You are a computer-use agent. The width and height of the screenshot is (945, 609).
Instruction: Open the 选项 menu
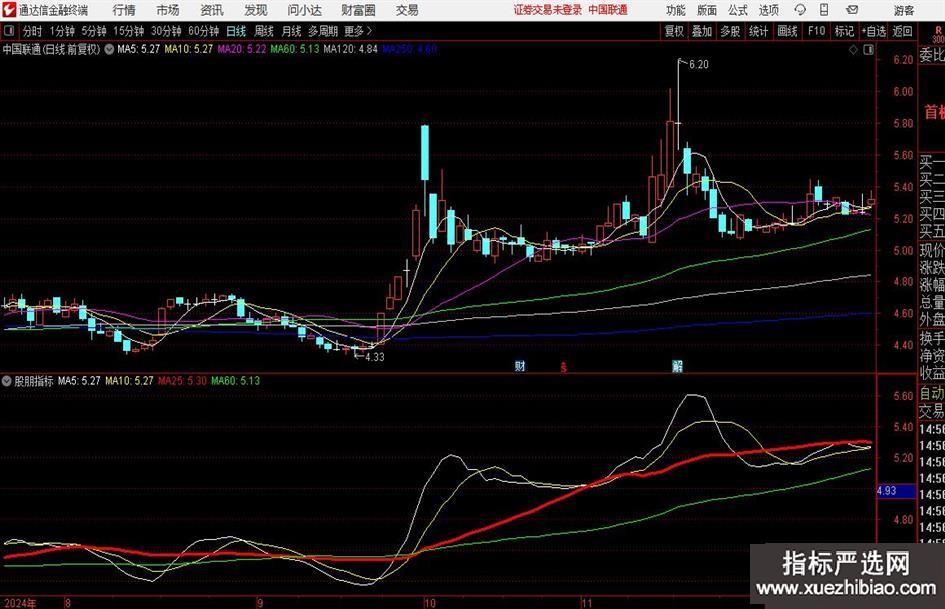768,10
